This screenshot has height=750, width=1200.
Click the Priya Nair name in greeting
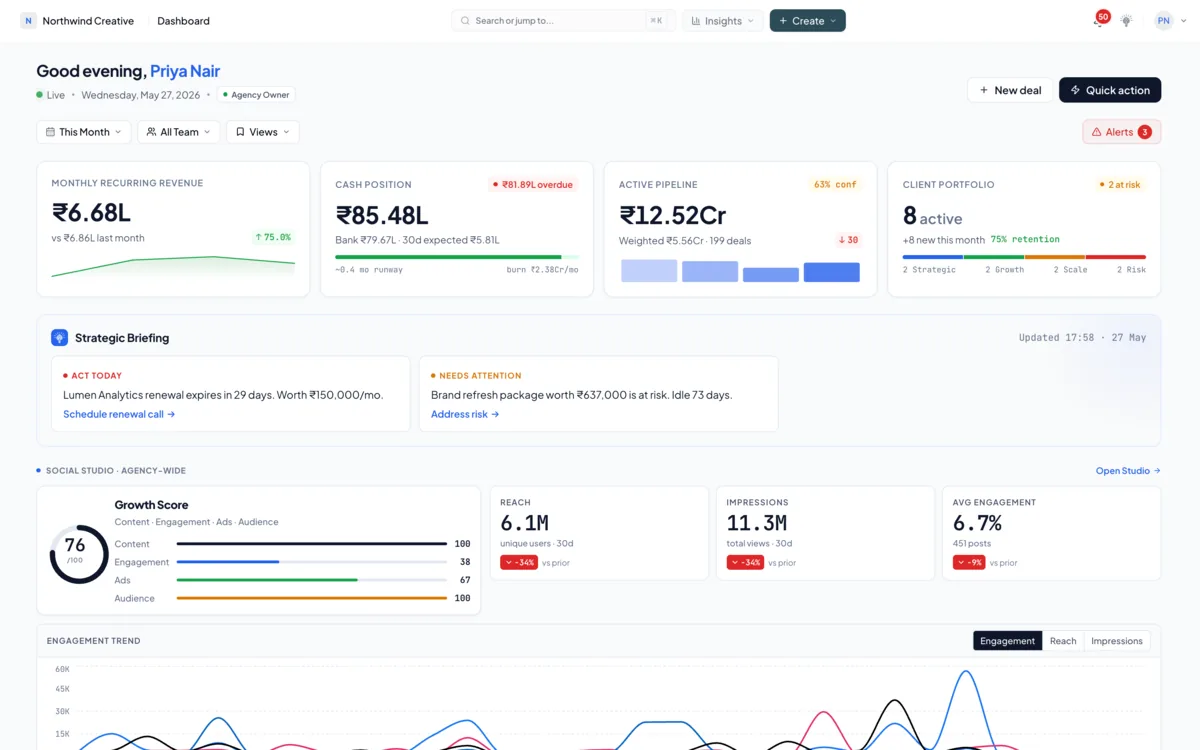[185, 71]
